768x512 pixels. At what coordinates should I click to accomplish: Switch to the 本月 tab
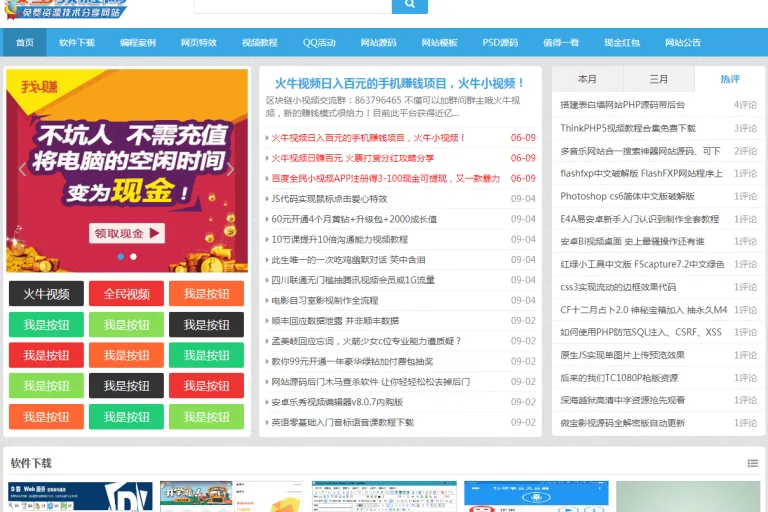587,79
